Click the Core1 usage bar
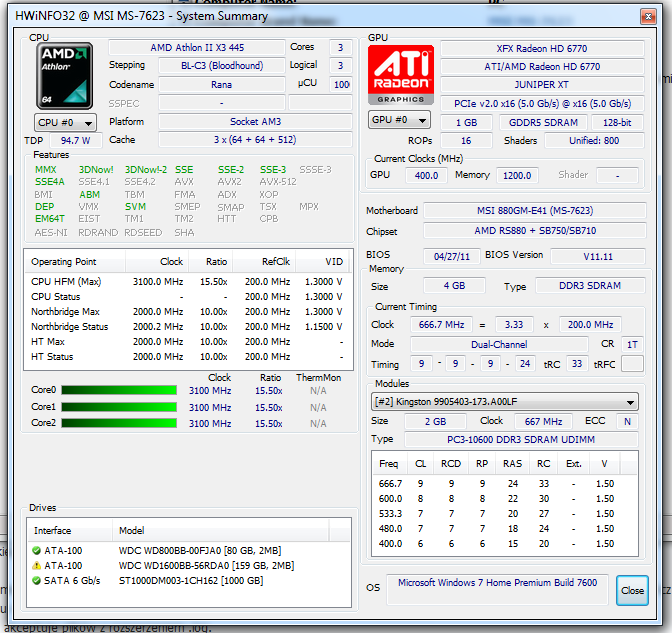This screenshot has height=633, width=672. [x=119, y=407]
